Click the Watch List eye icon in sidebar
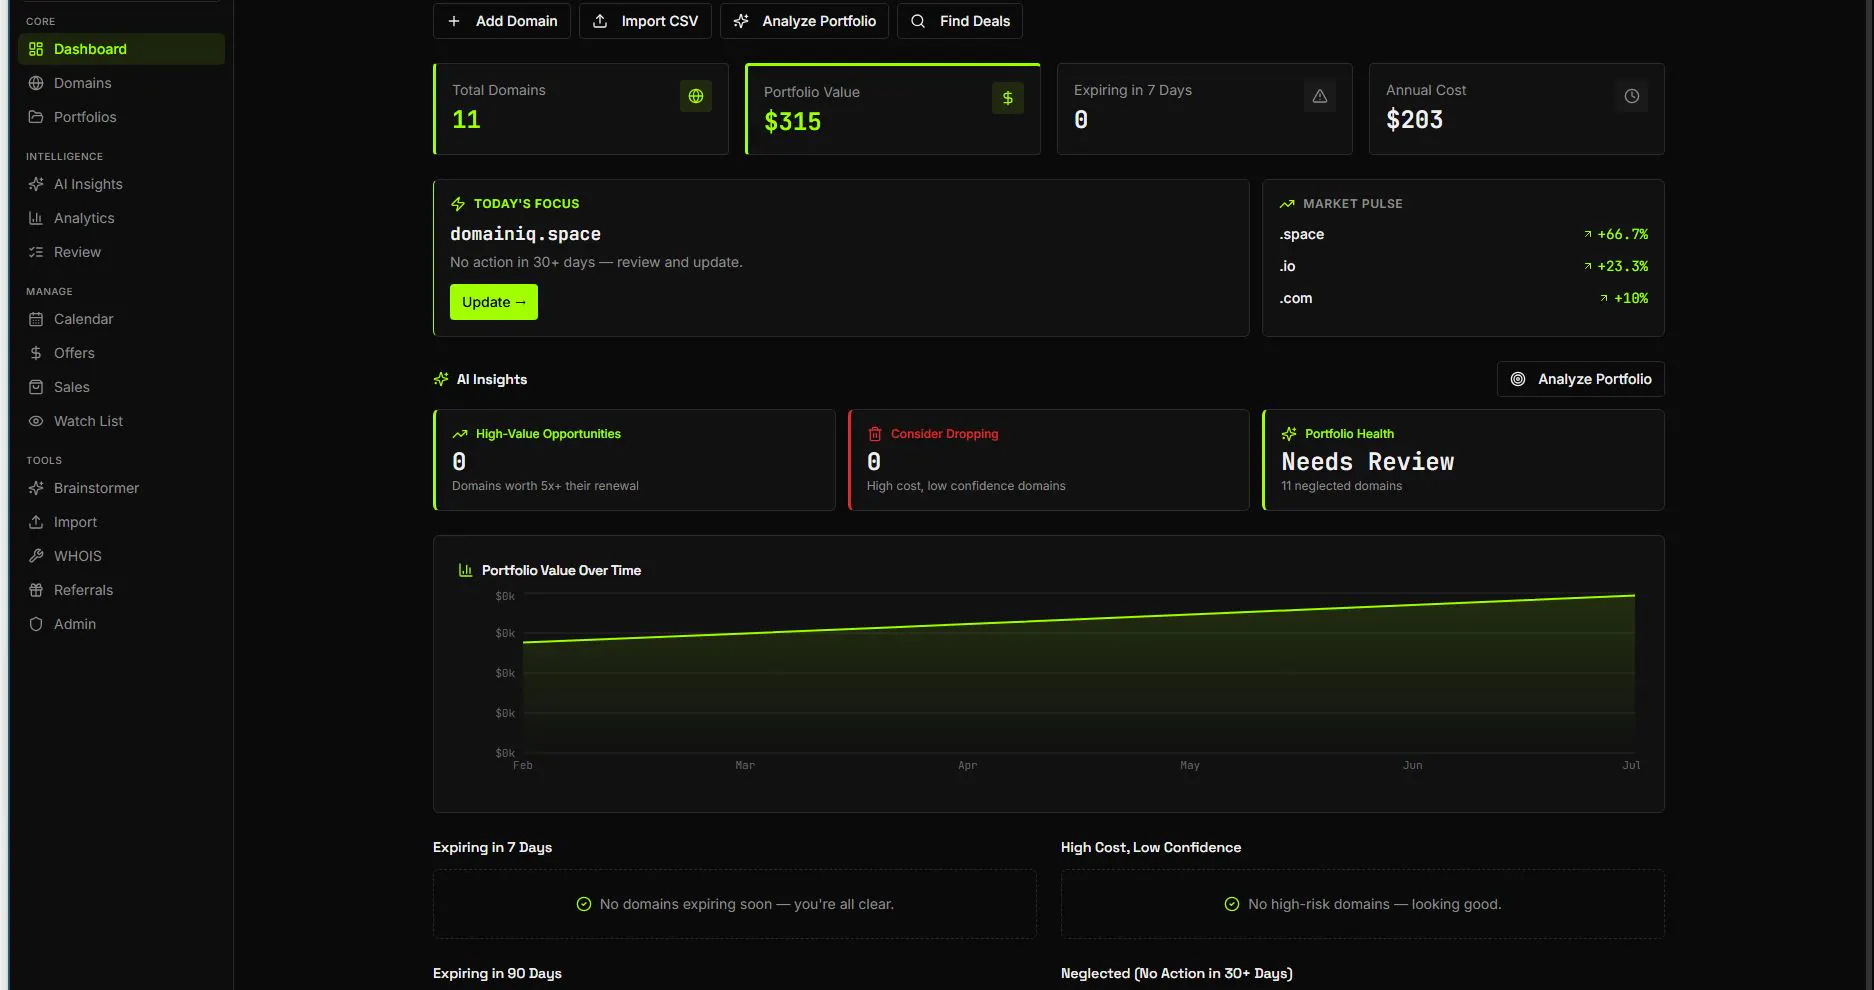This screenshot has height=990, width=1874. click(36, 421)
